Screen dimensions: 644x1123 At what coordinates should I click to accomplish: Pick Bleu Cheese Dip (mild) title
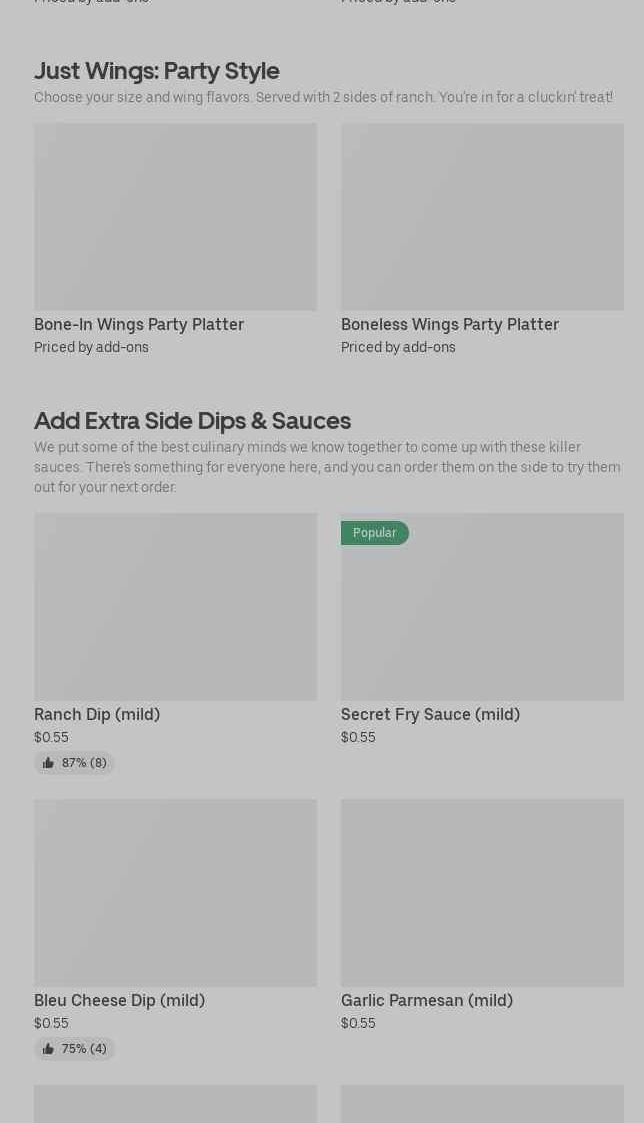click(119, 1000)
